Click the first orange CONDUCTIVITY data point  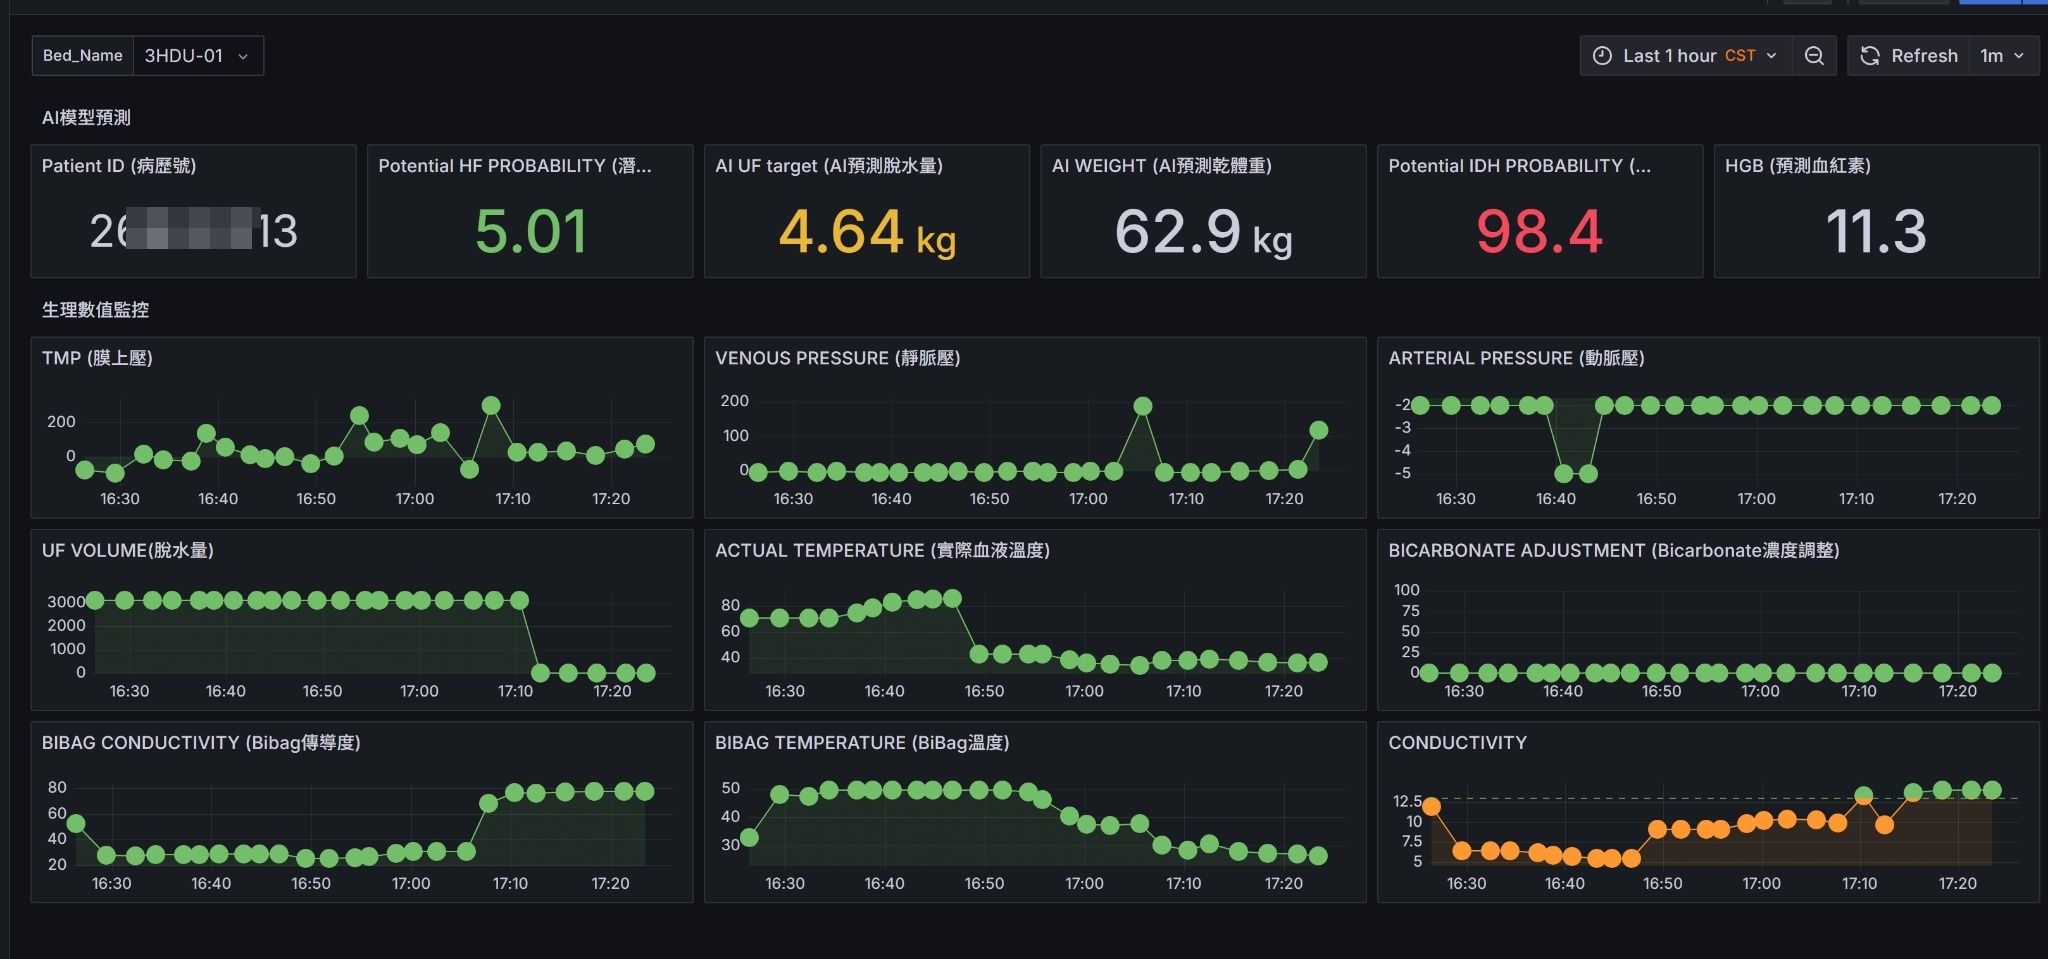pos(1431,806)
